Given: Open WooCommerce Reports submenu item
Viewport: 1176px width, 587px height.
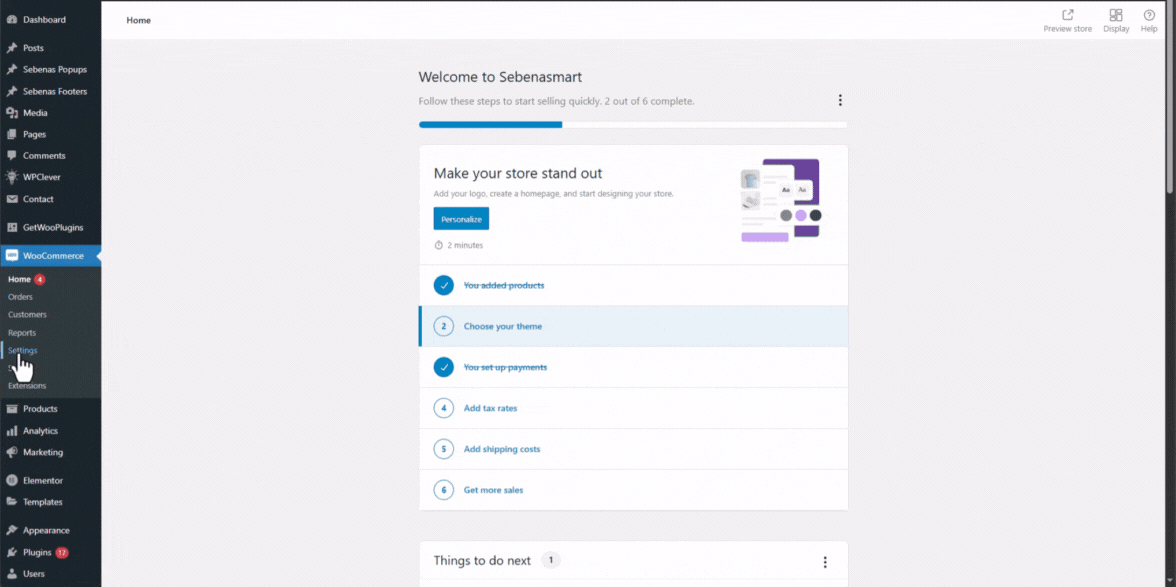Looking at the screenshot, I should (22, 333).
